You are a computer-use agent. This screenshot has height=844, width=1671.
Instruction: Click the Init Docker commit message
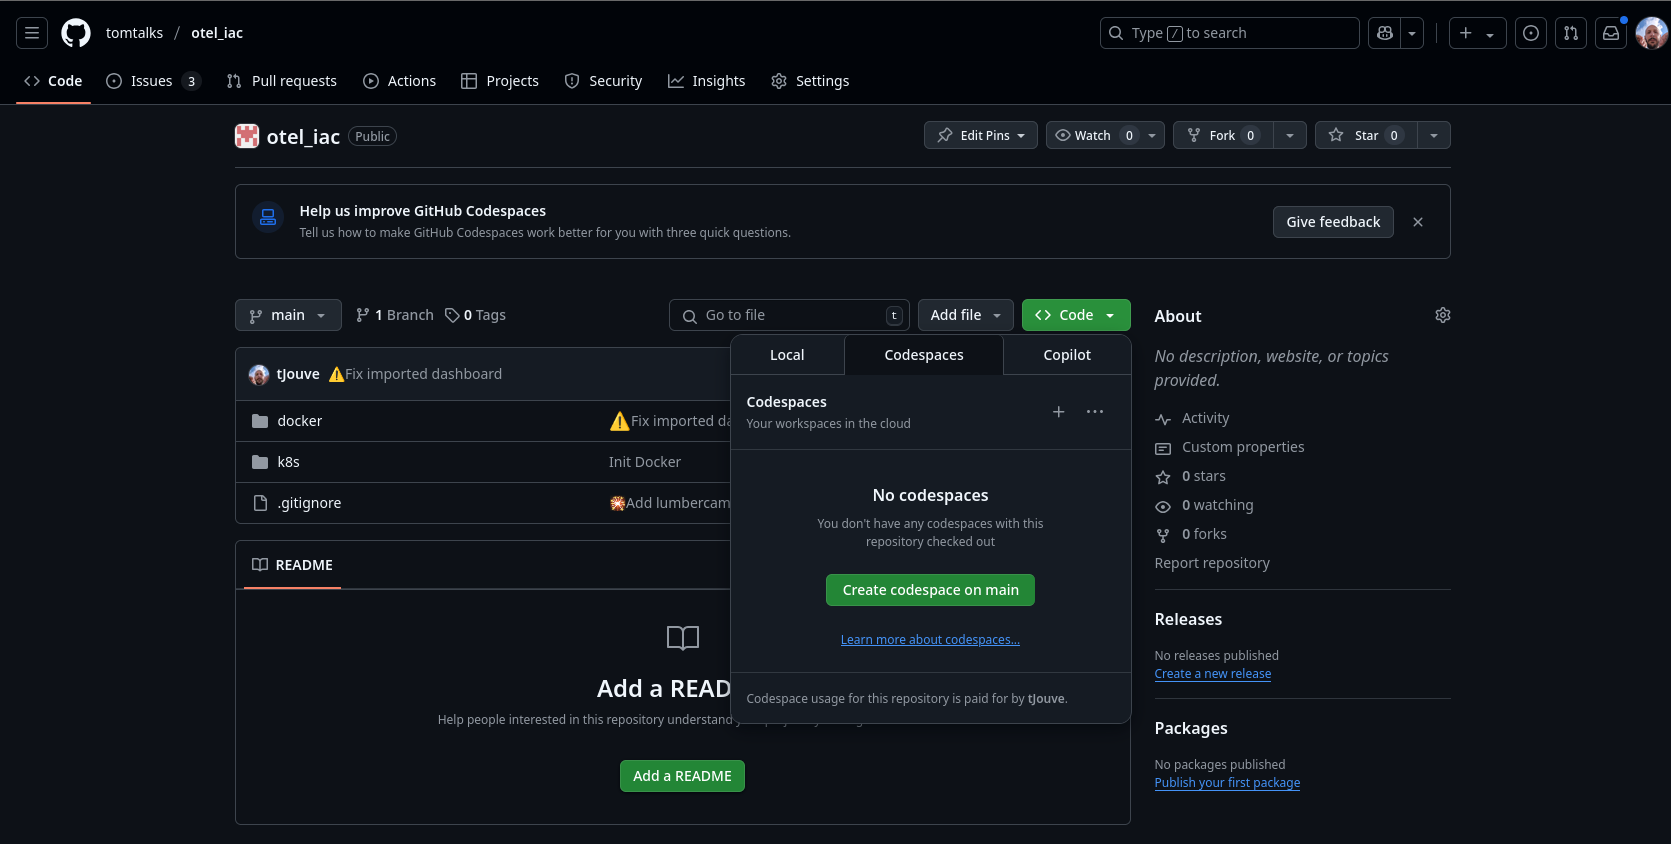point(645,462)
